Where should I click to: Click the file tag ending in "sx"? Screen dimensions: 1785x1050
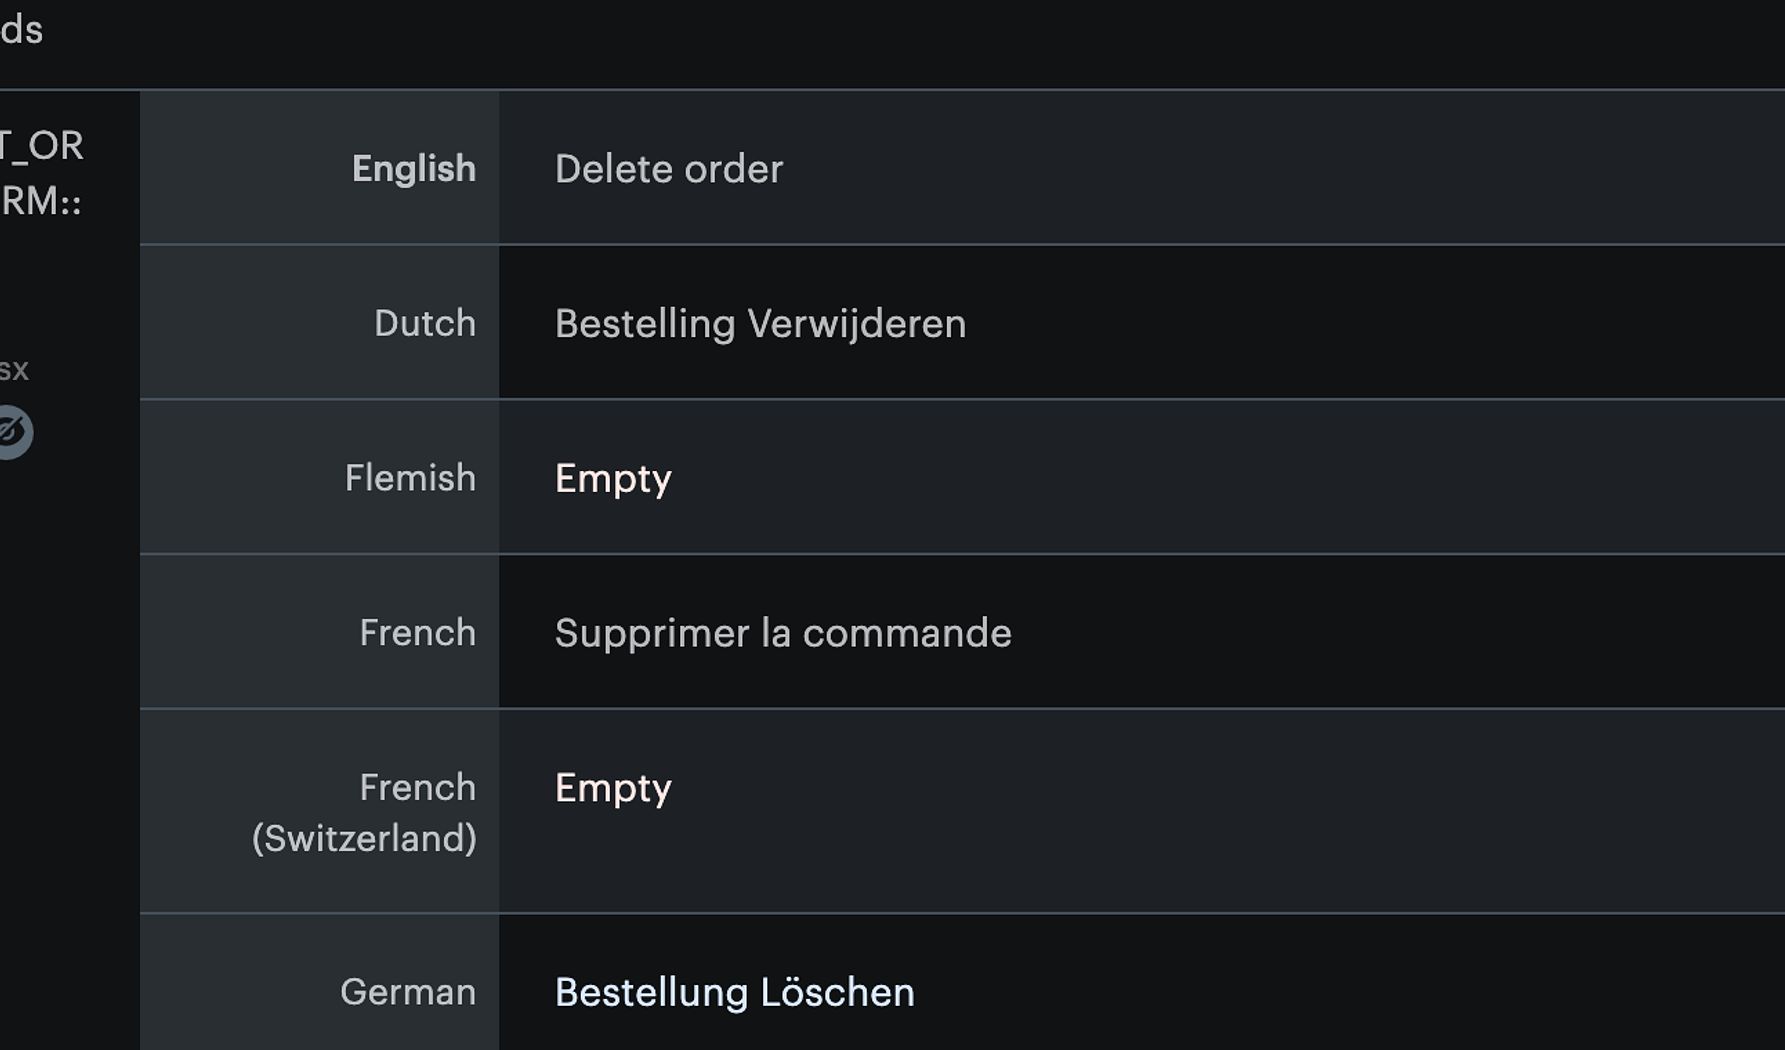click(14, 370)
